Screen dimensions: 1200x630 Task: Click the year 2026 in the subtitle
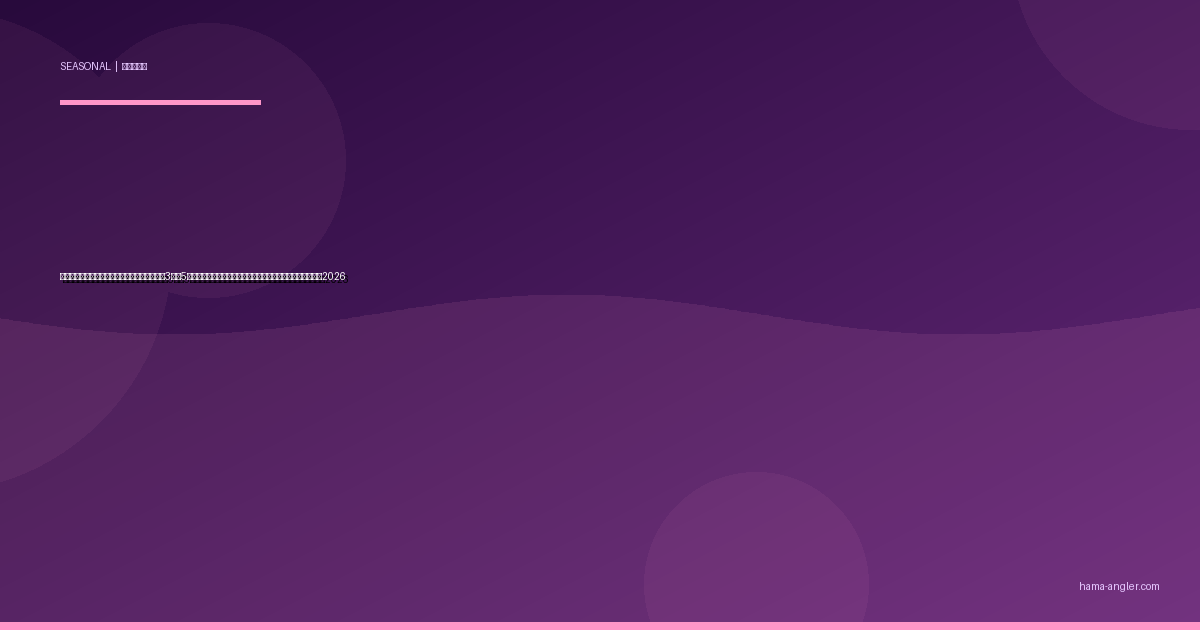334,277
